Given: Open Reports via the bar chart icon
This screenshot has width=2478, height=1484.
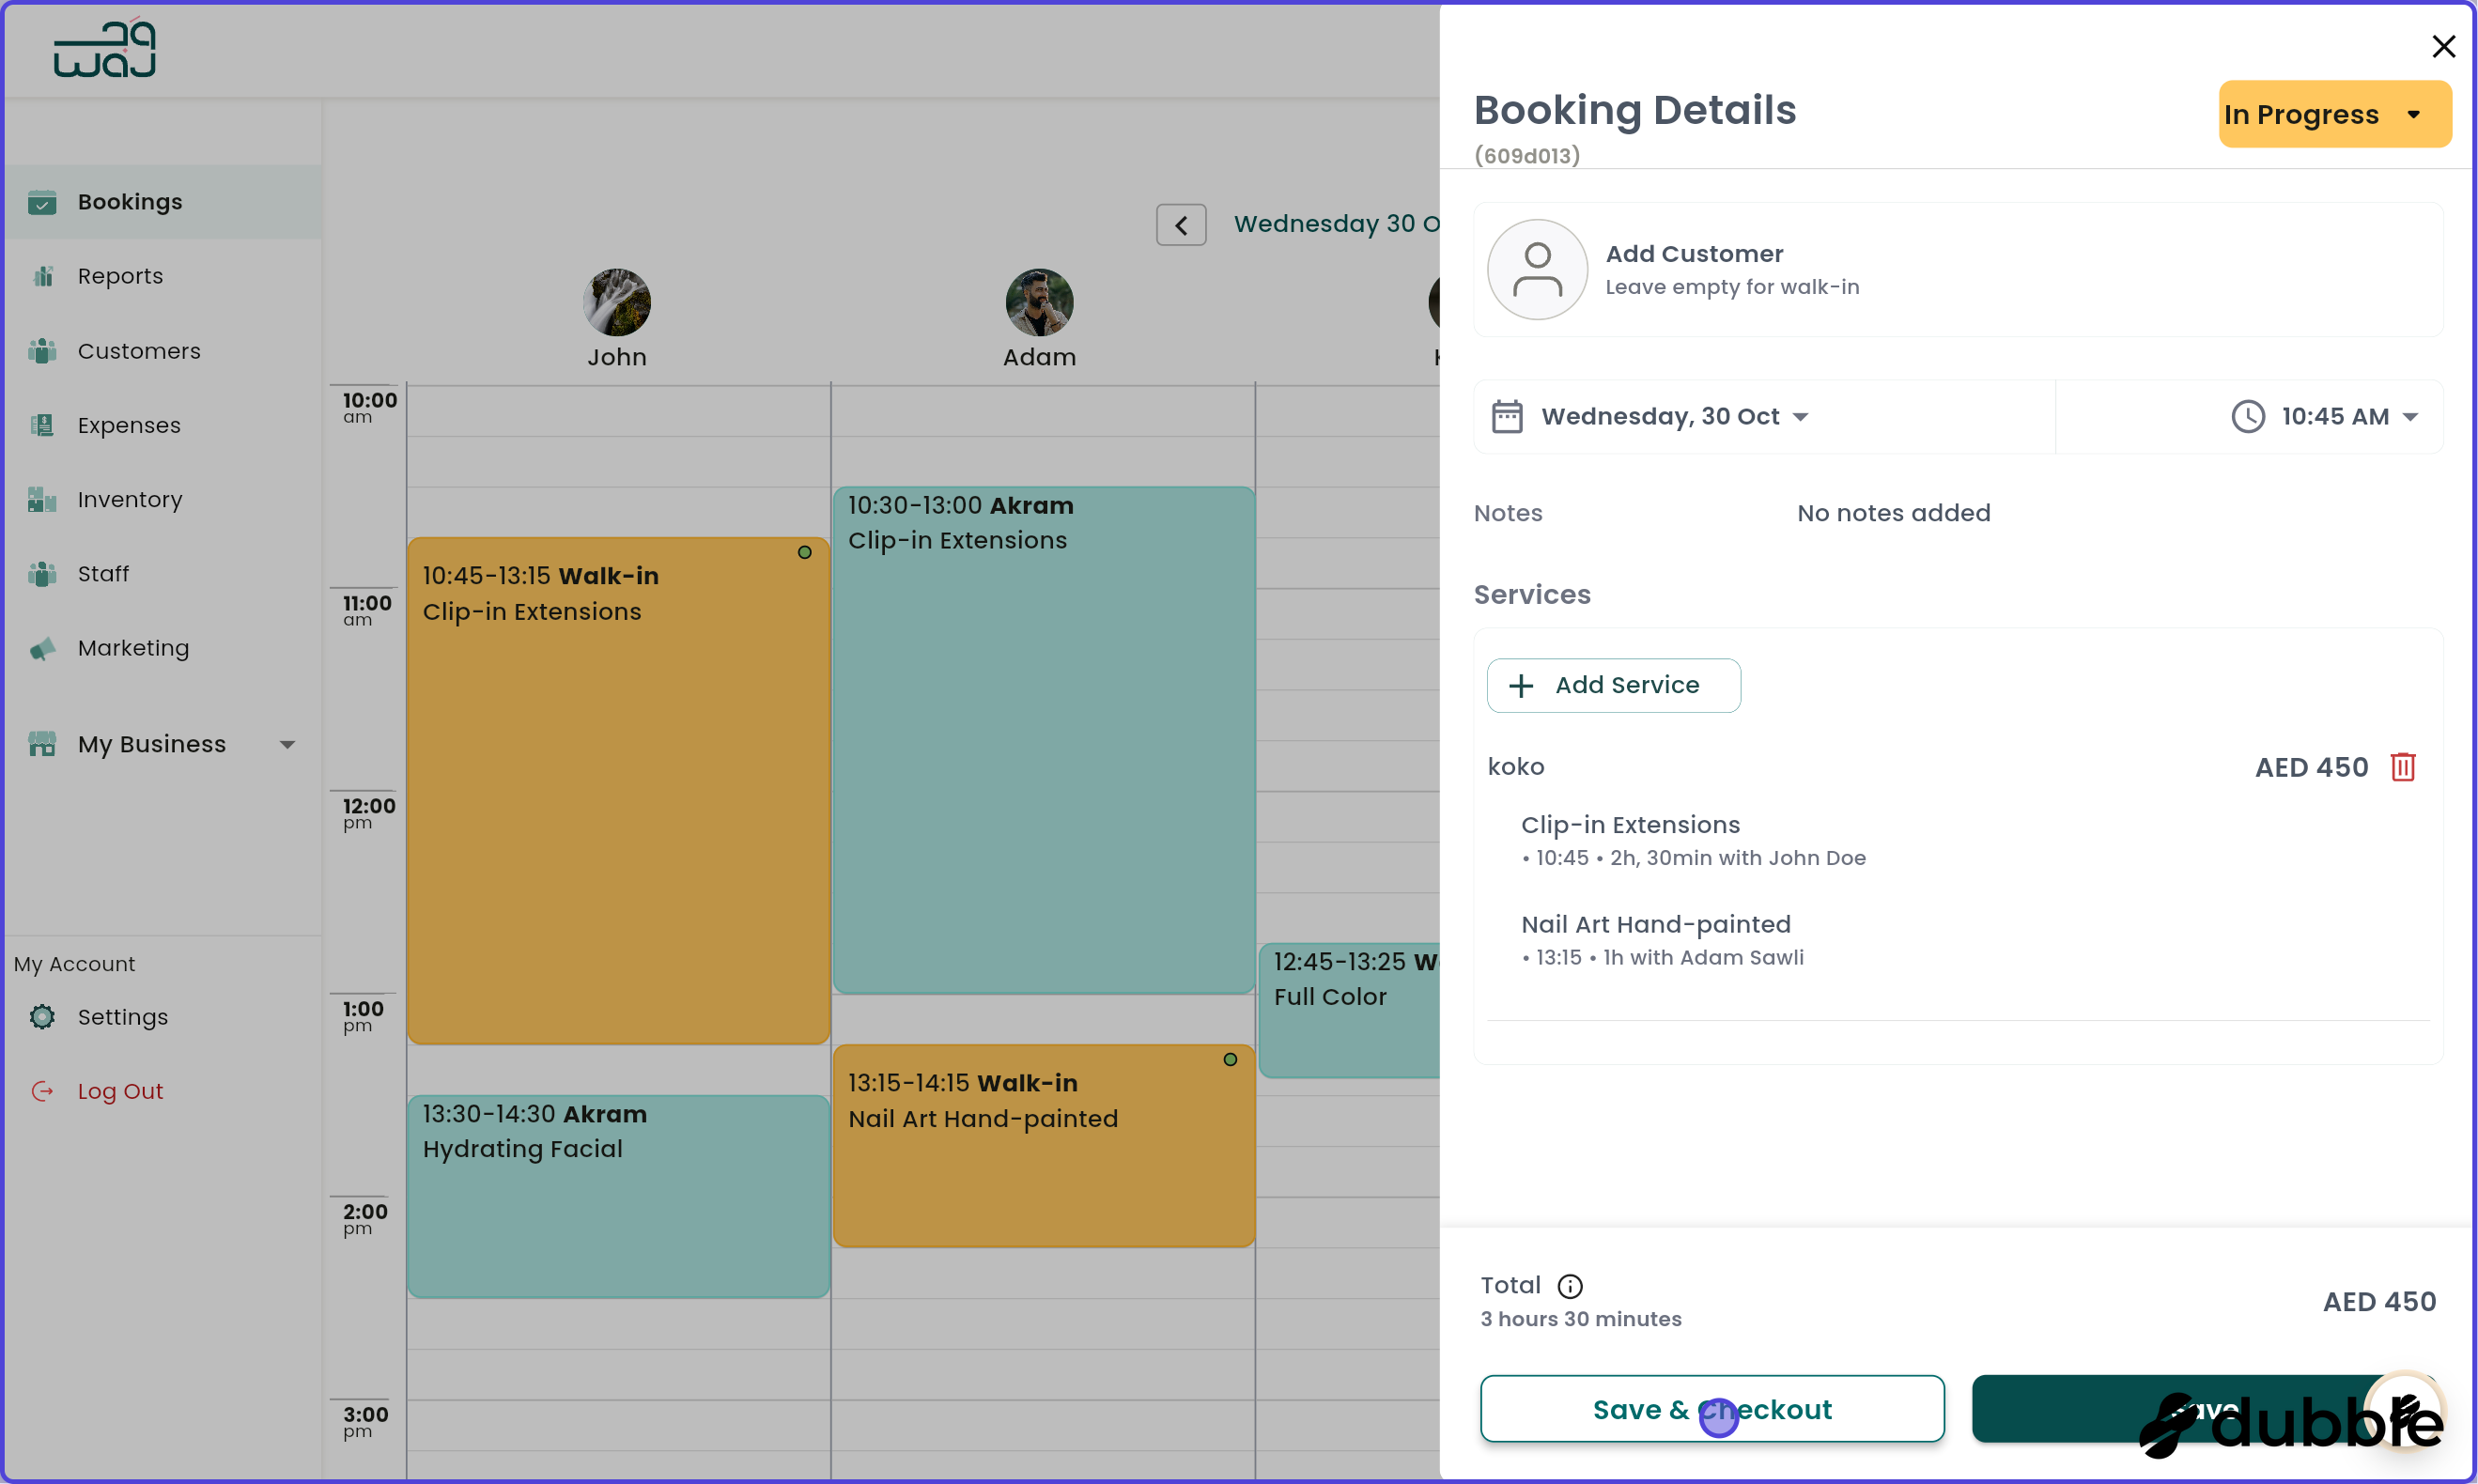Looking at the screenshot, I should (42, 276).
